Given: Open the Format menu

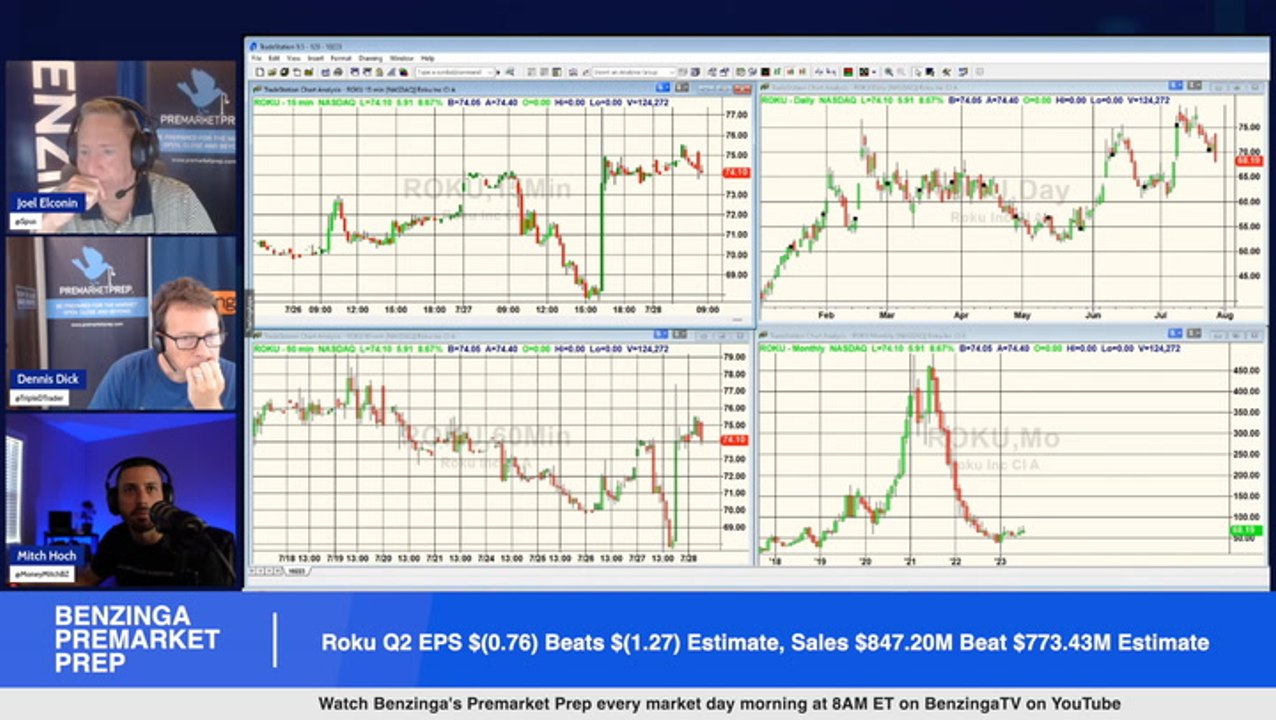Looking at the screenshot, I should [x=341, y=58].
